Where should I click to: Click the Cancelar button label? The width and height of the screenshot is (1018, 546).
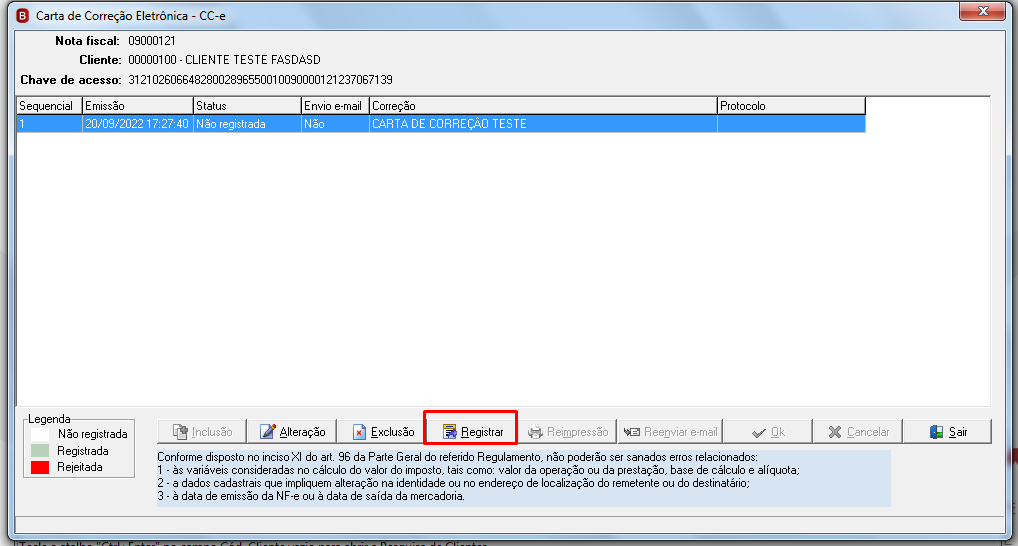pyautogui.click(x=868, y=432)
